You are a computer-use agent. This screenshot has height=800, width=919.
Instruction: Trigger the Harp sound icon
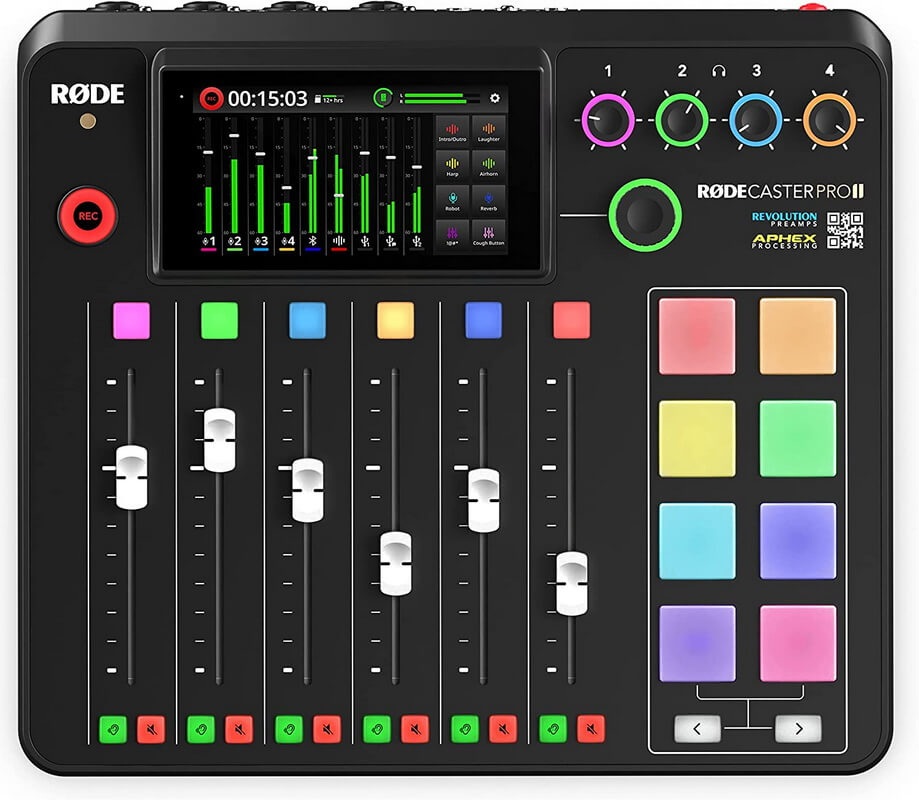pyautogui.click(x=453, y=164)
